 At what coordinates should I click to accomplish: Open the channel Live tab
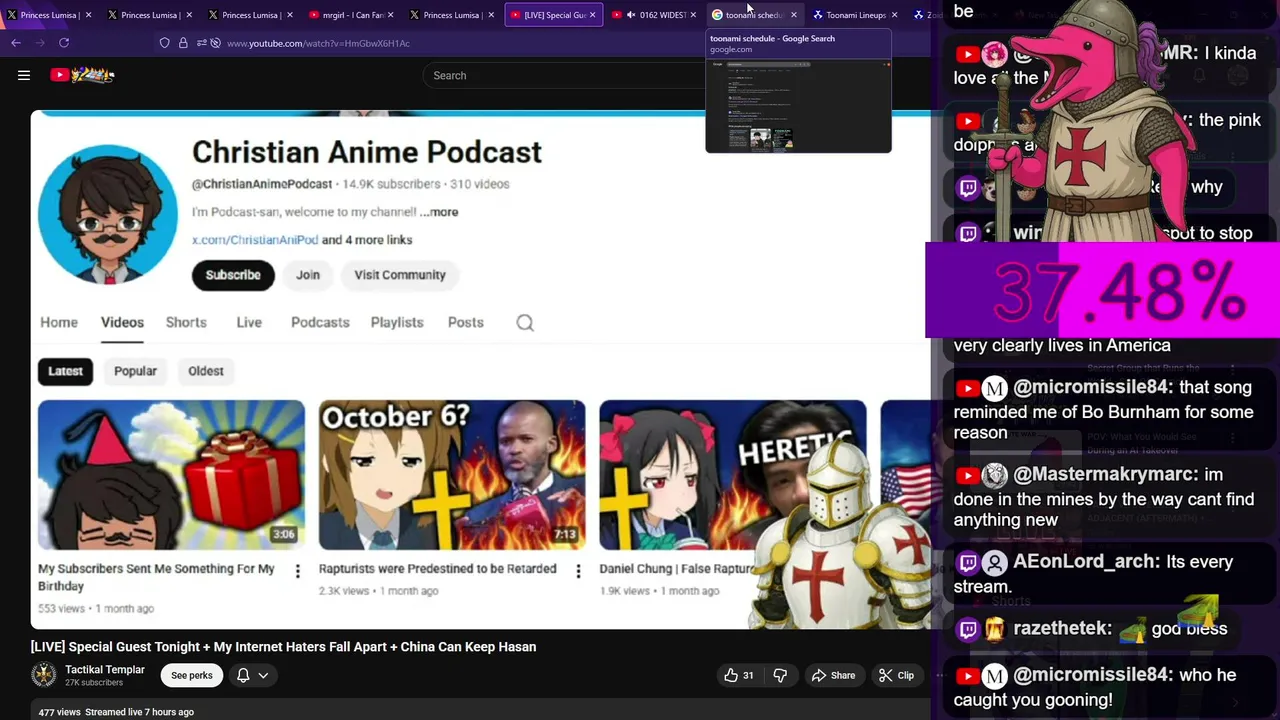coord(249,322)
